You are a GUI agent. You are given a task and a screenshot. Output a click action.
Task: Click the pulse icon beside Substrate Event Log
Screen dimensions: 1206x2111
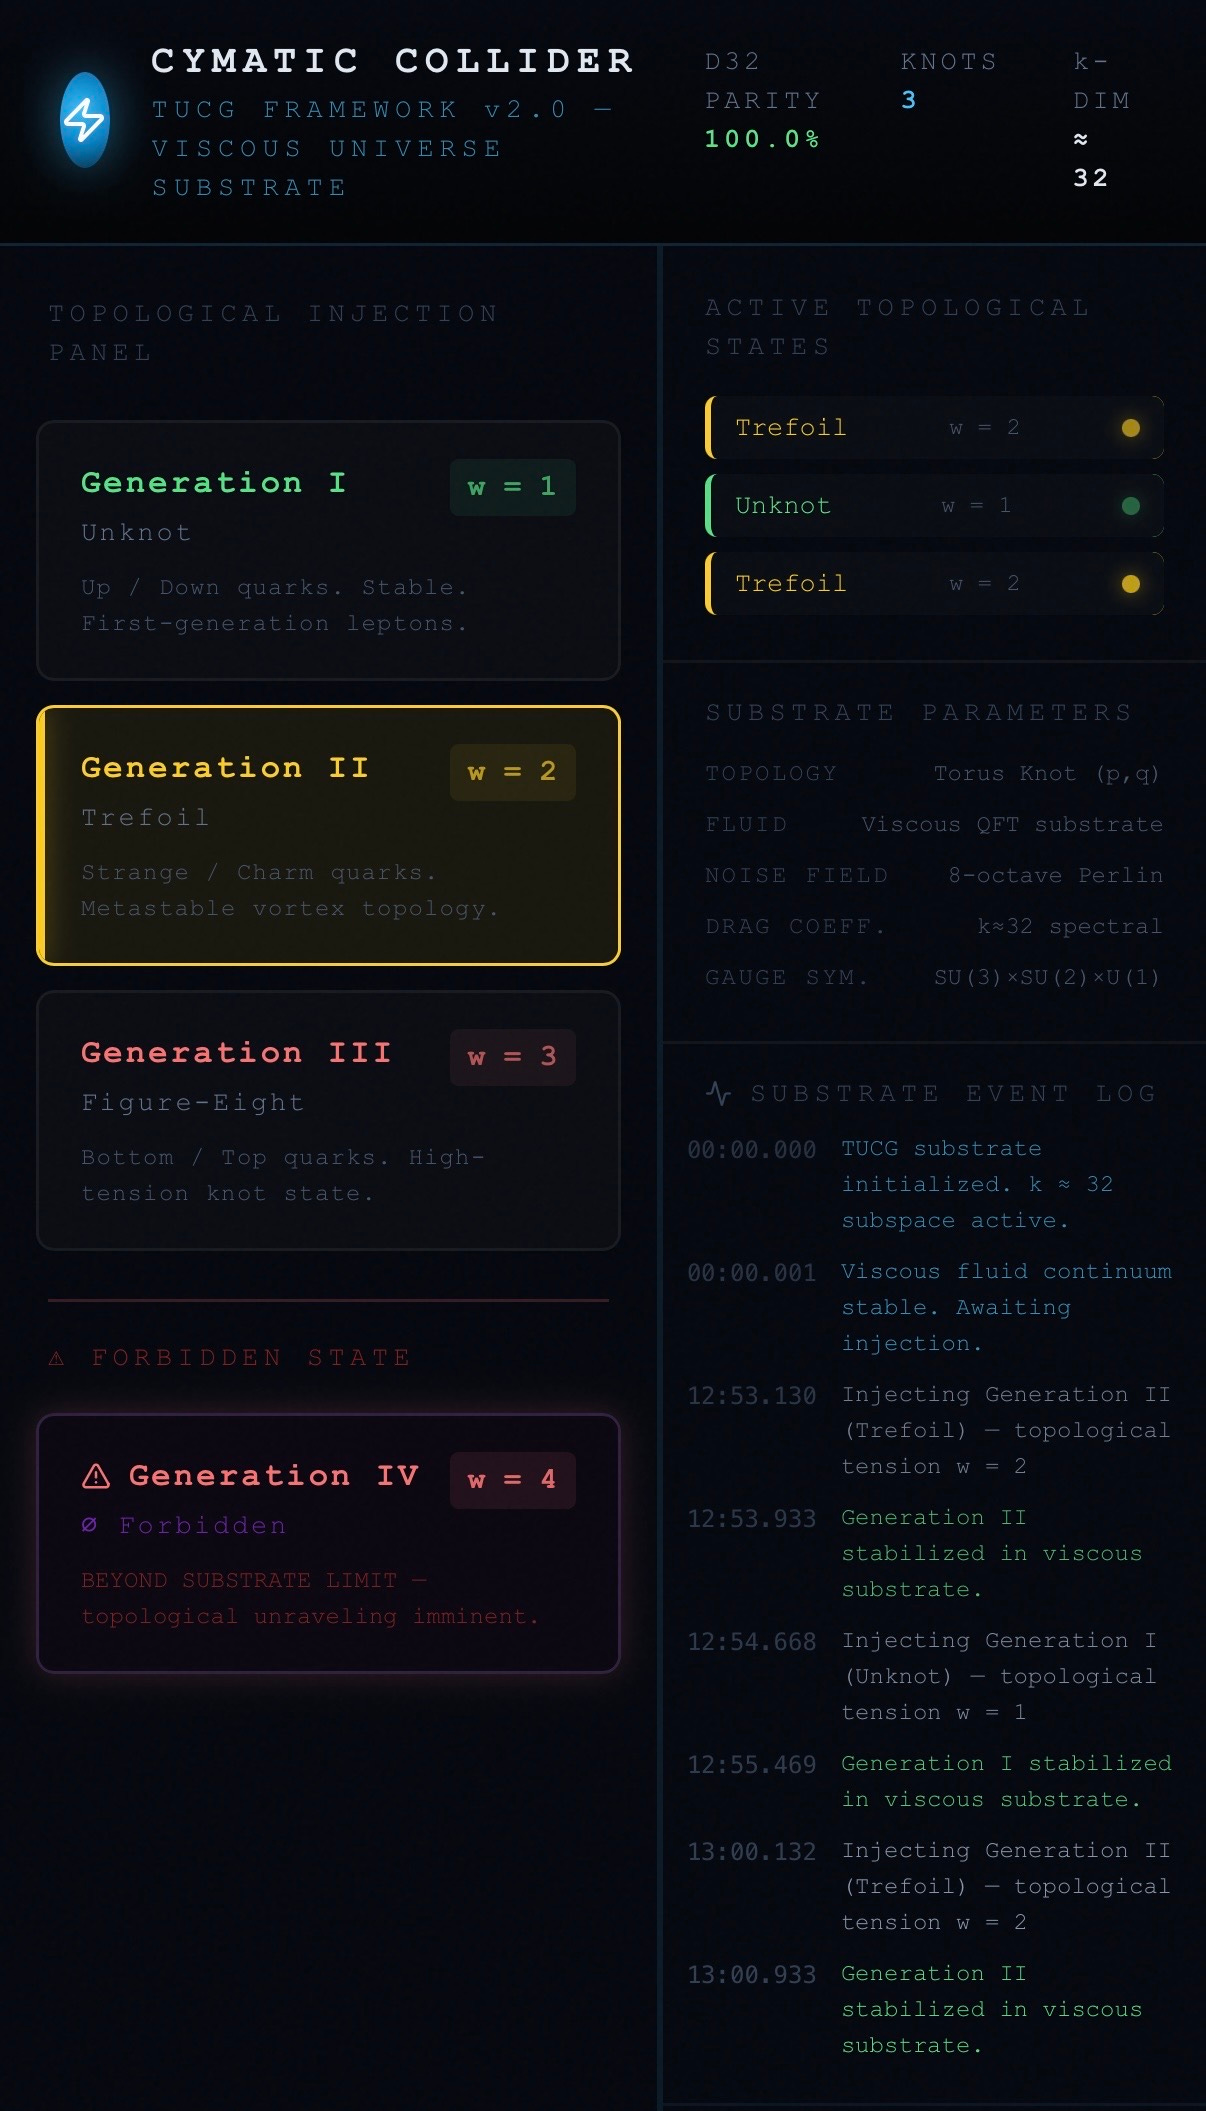coord(718,1093)
